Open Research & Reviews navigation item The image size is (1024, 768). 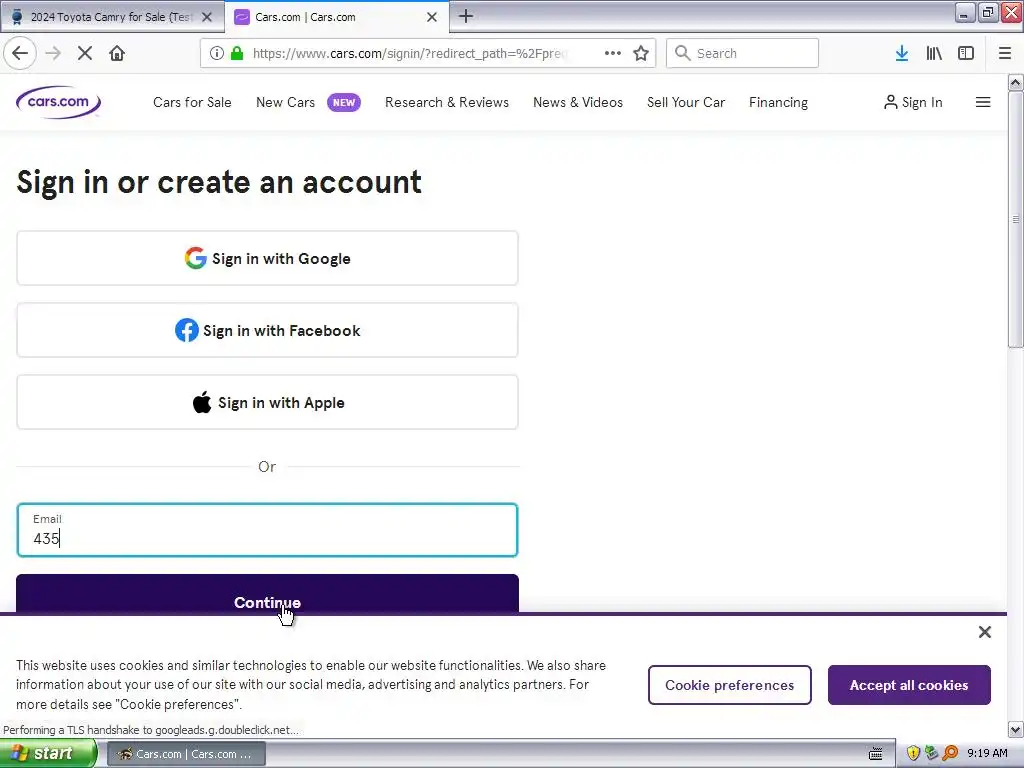(x=447, y=103)
